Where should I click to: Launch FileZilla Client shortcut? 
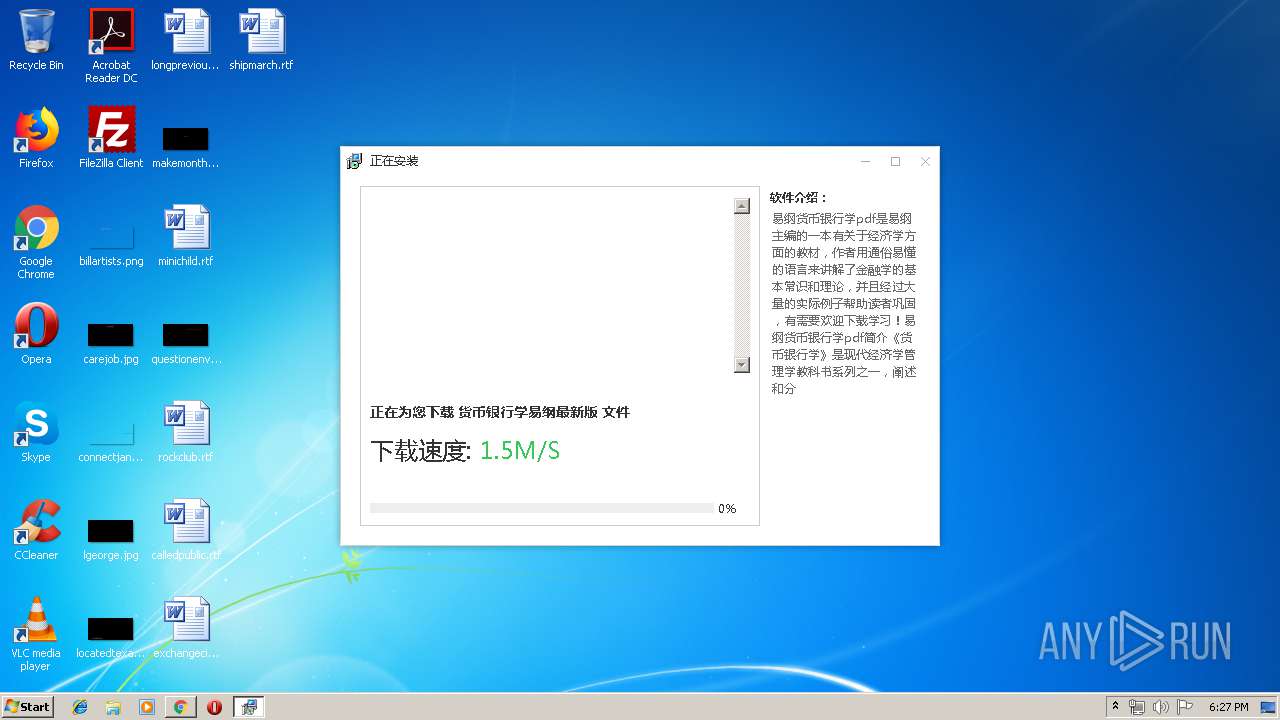click(111, 138)
